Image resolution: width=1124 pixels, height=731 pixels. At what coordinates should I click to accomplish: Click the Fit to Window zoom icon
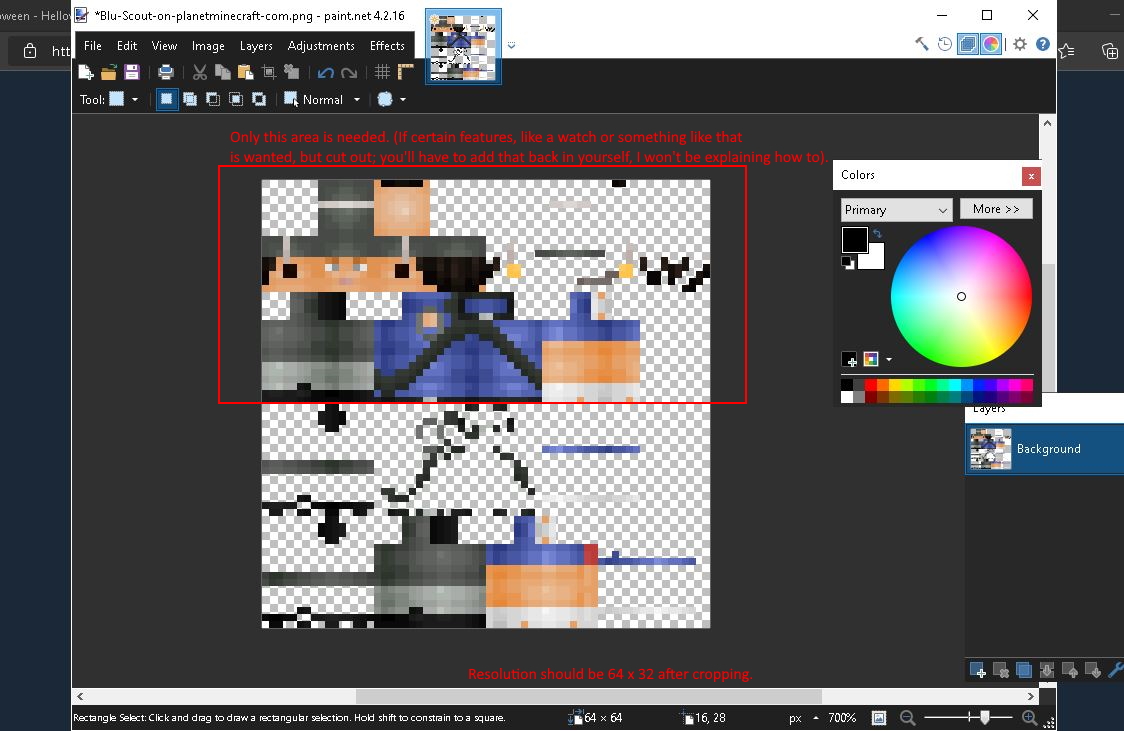(879, 718)
